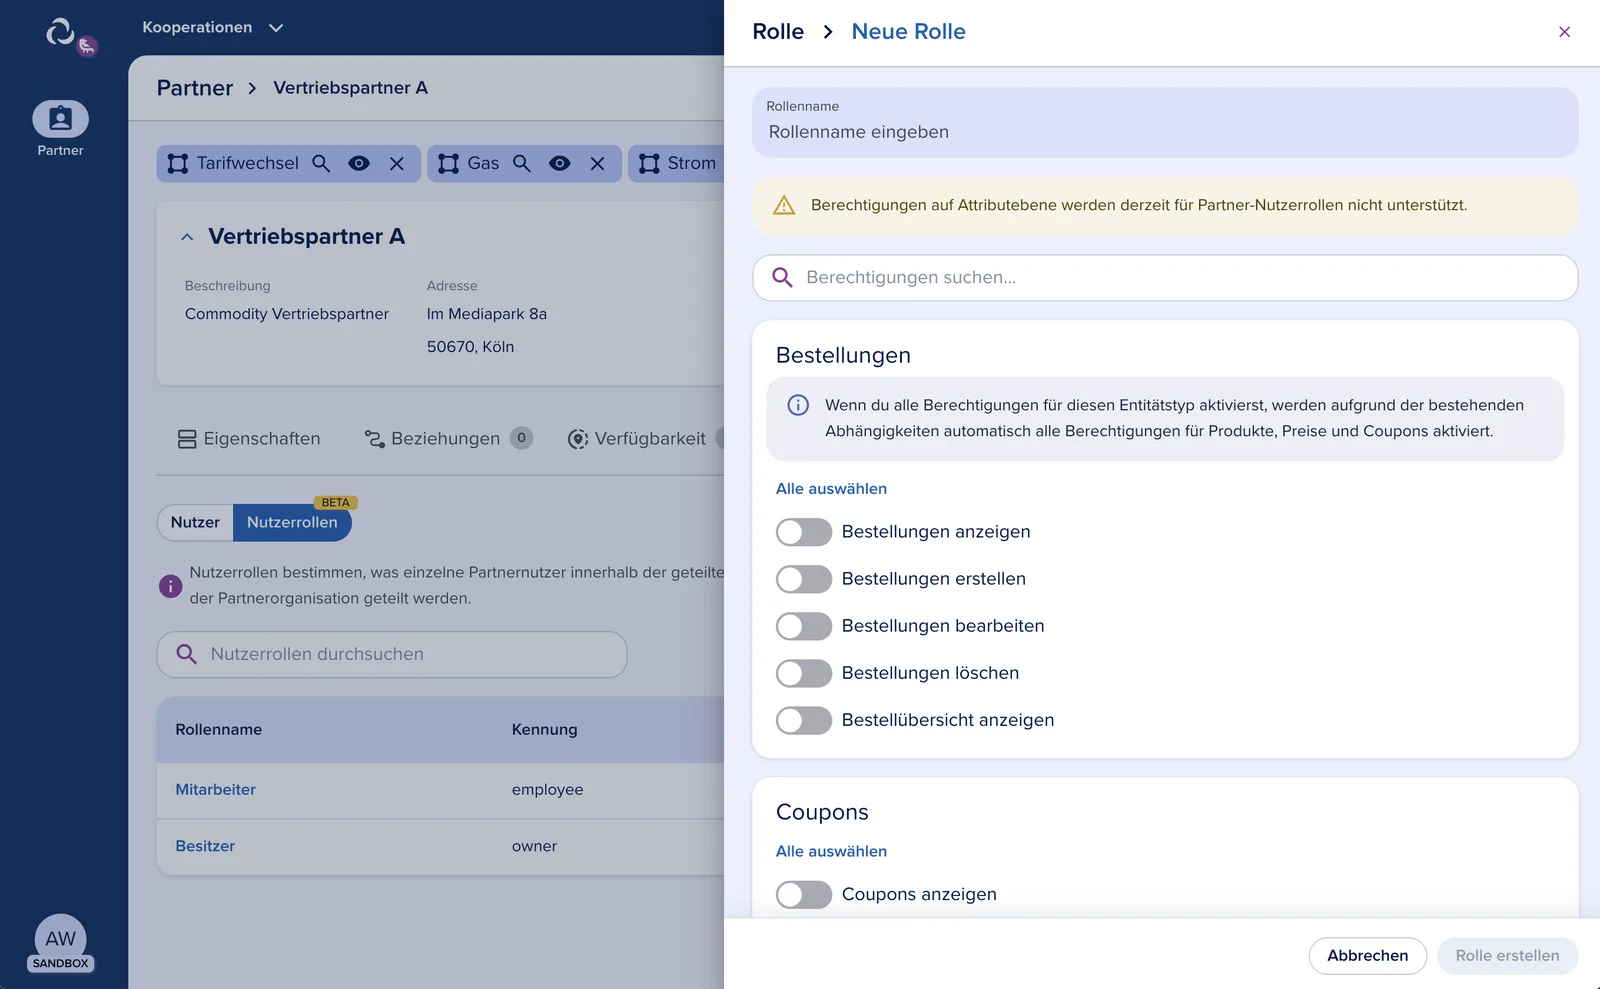Enable the Bestellungen anzeigen toggle
The height and width of the screenshot is (989, 1600).
804,532
